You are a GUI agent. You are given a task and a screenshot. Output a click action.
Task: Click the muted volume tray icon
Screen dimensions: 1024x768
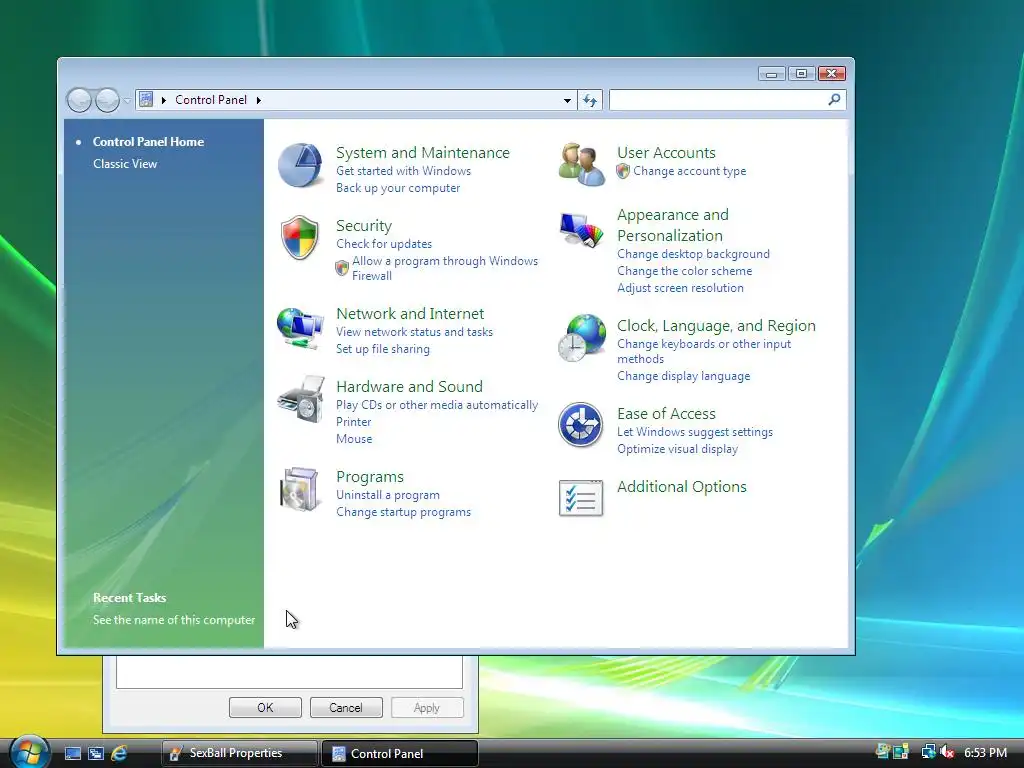click(x=947, y=752)
